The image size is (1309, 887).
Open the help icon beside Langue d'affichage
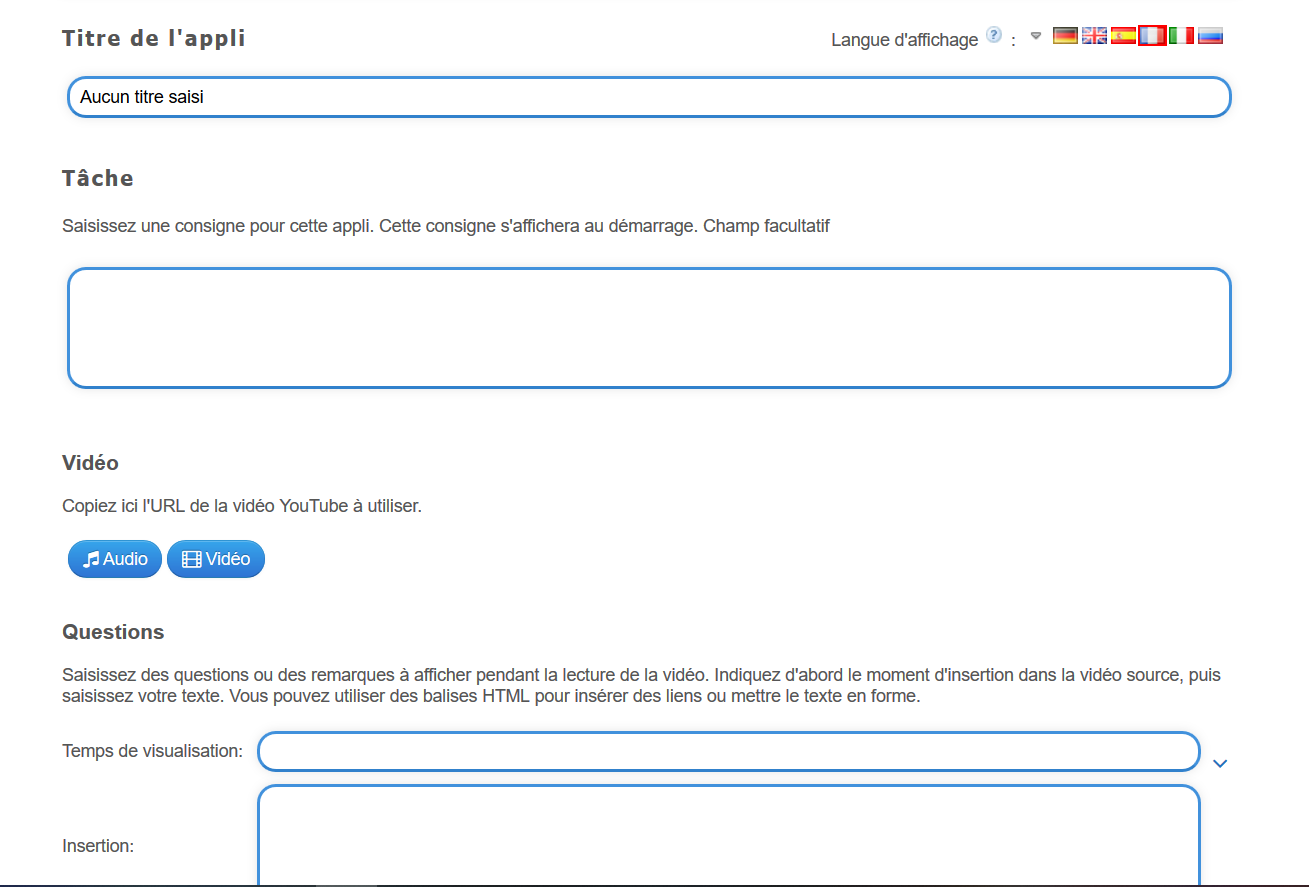pos(993,35)
